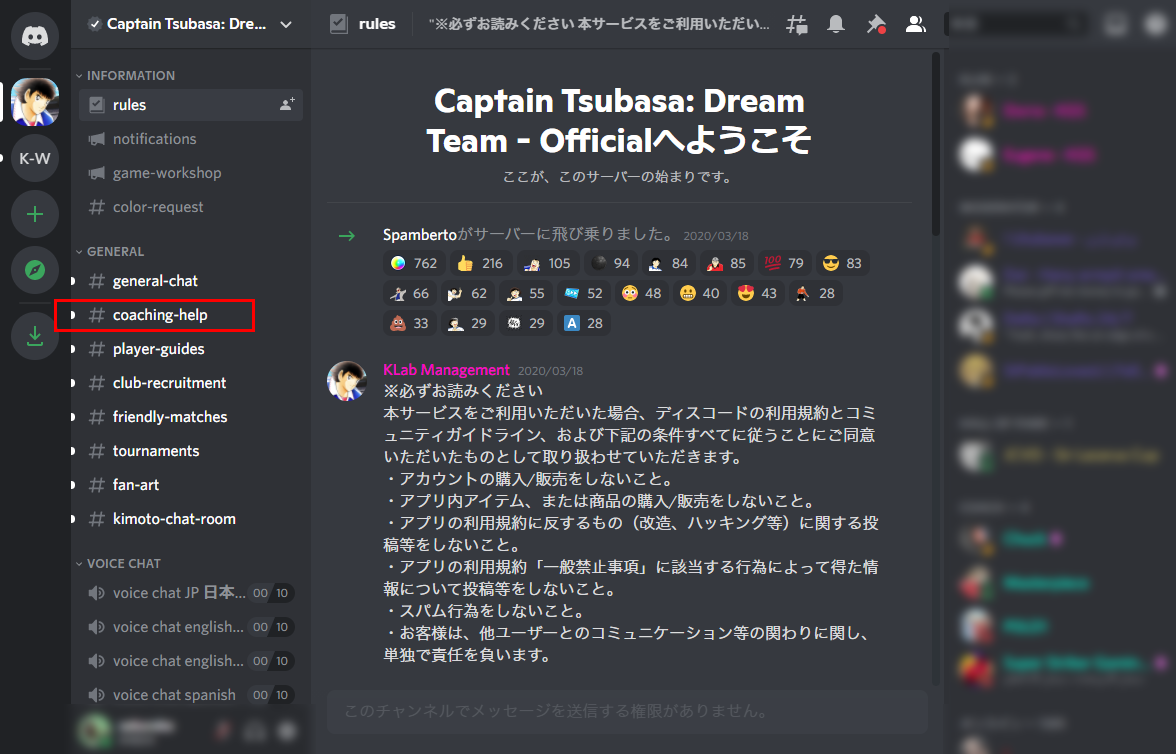Toggle the soccer ball reaction 94
The image size is (1176, 754).
(610, 263)
